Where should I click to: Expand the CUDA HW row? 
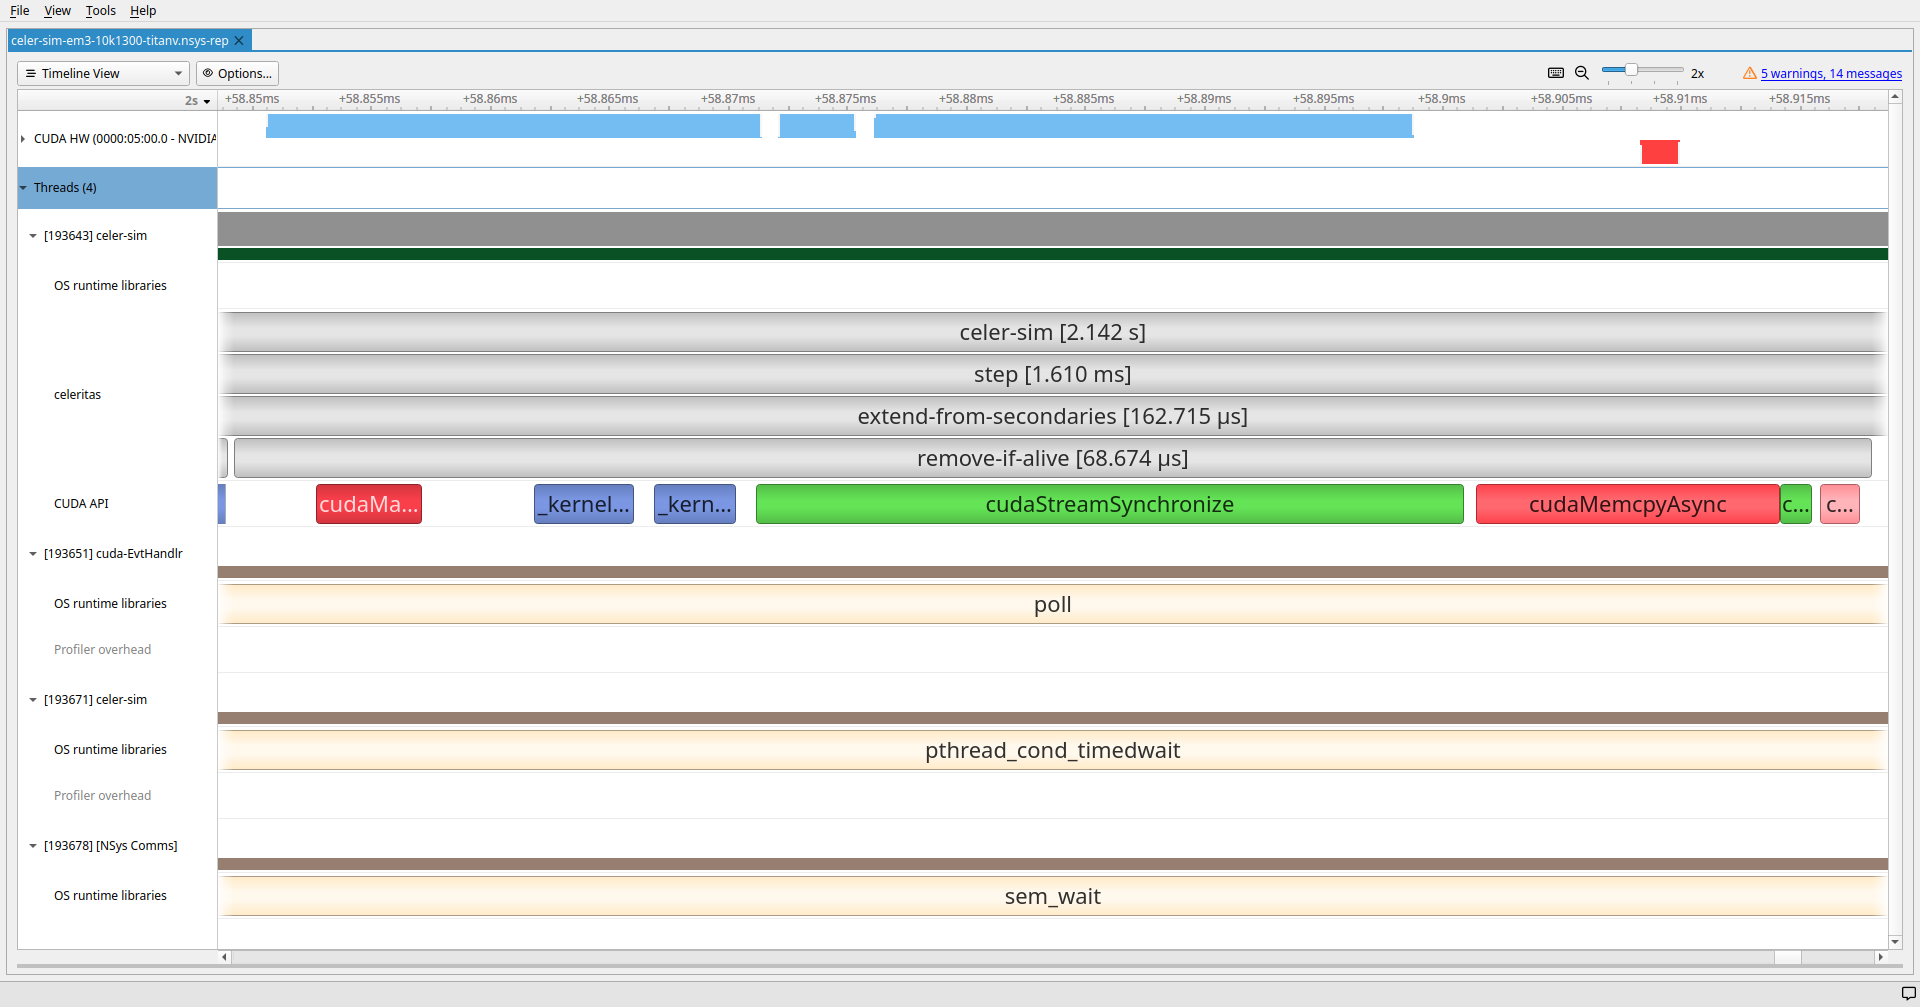click(23, 139)
